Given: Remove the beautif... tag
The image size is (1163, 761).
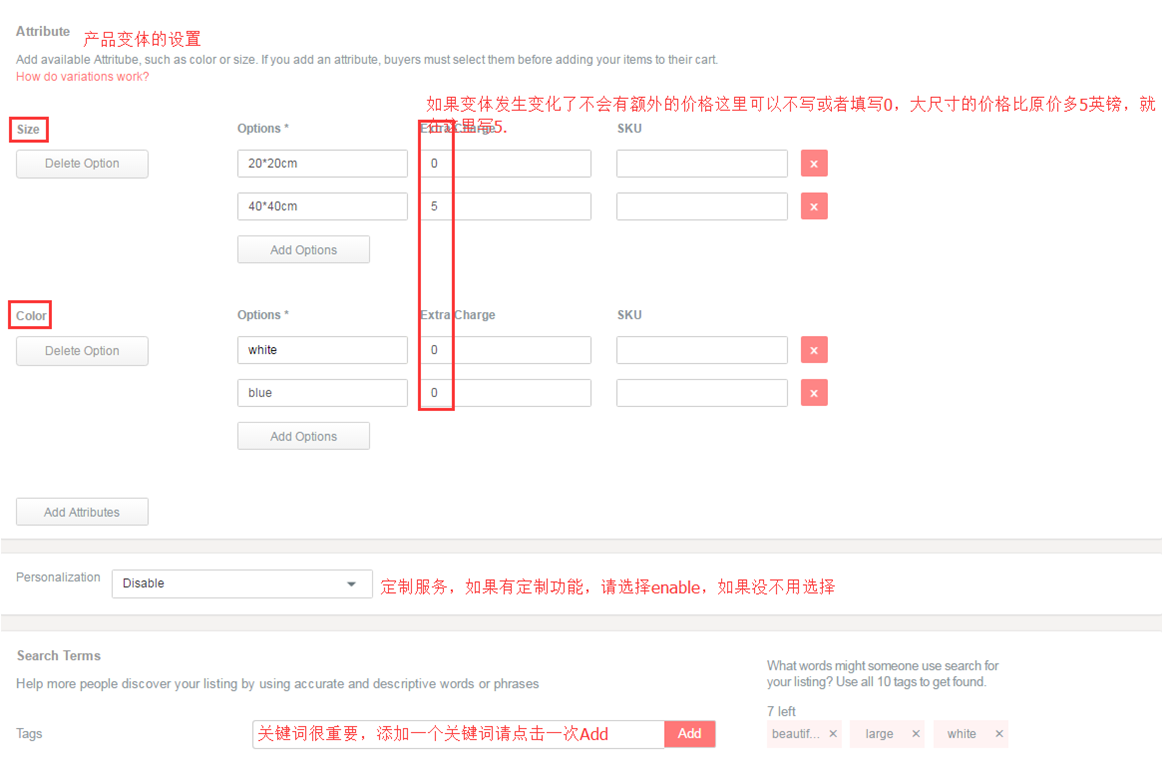Looking at the screenshot, I should pos(833,734).
